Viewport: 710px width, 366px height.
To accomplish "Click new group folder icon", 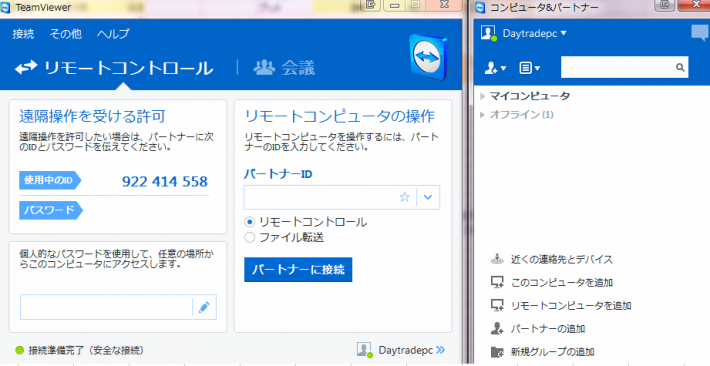I will click(x=497, y=352).
